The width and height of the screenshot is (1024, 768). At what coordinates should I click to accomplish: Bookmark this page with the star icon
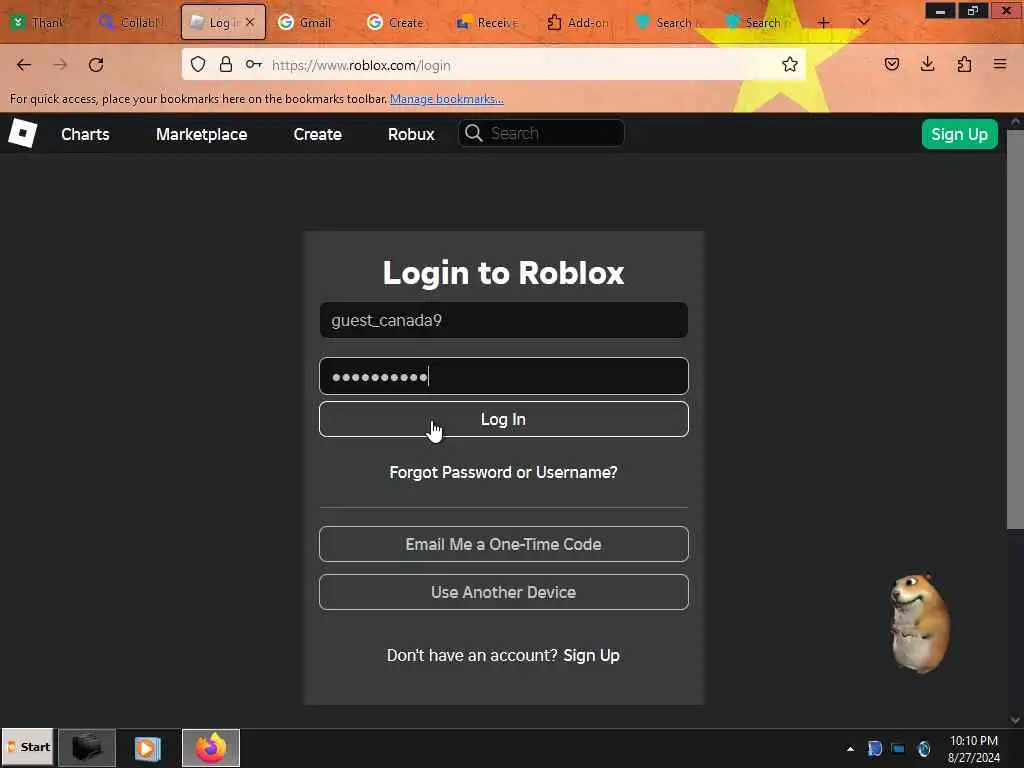pos(790,64)
